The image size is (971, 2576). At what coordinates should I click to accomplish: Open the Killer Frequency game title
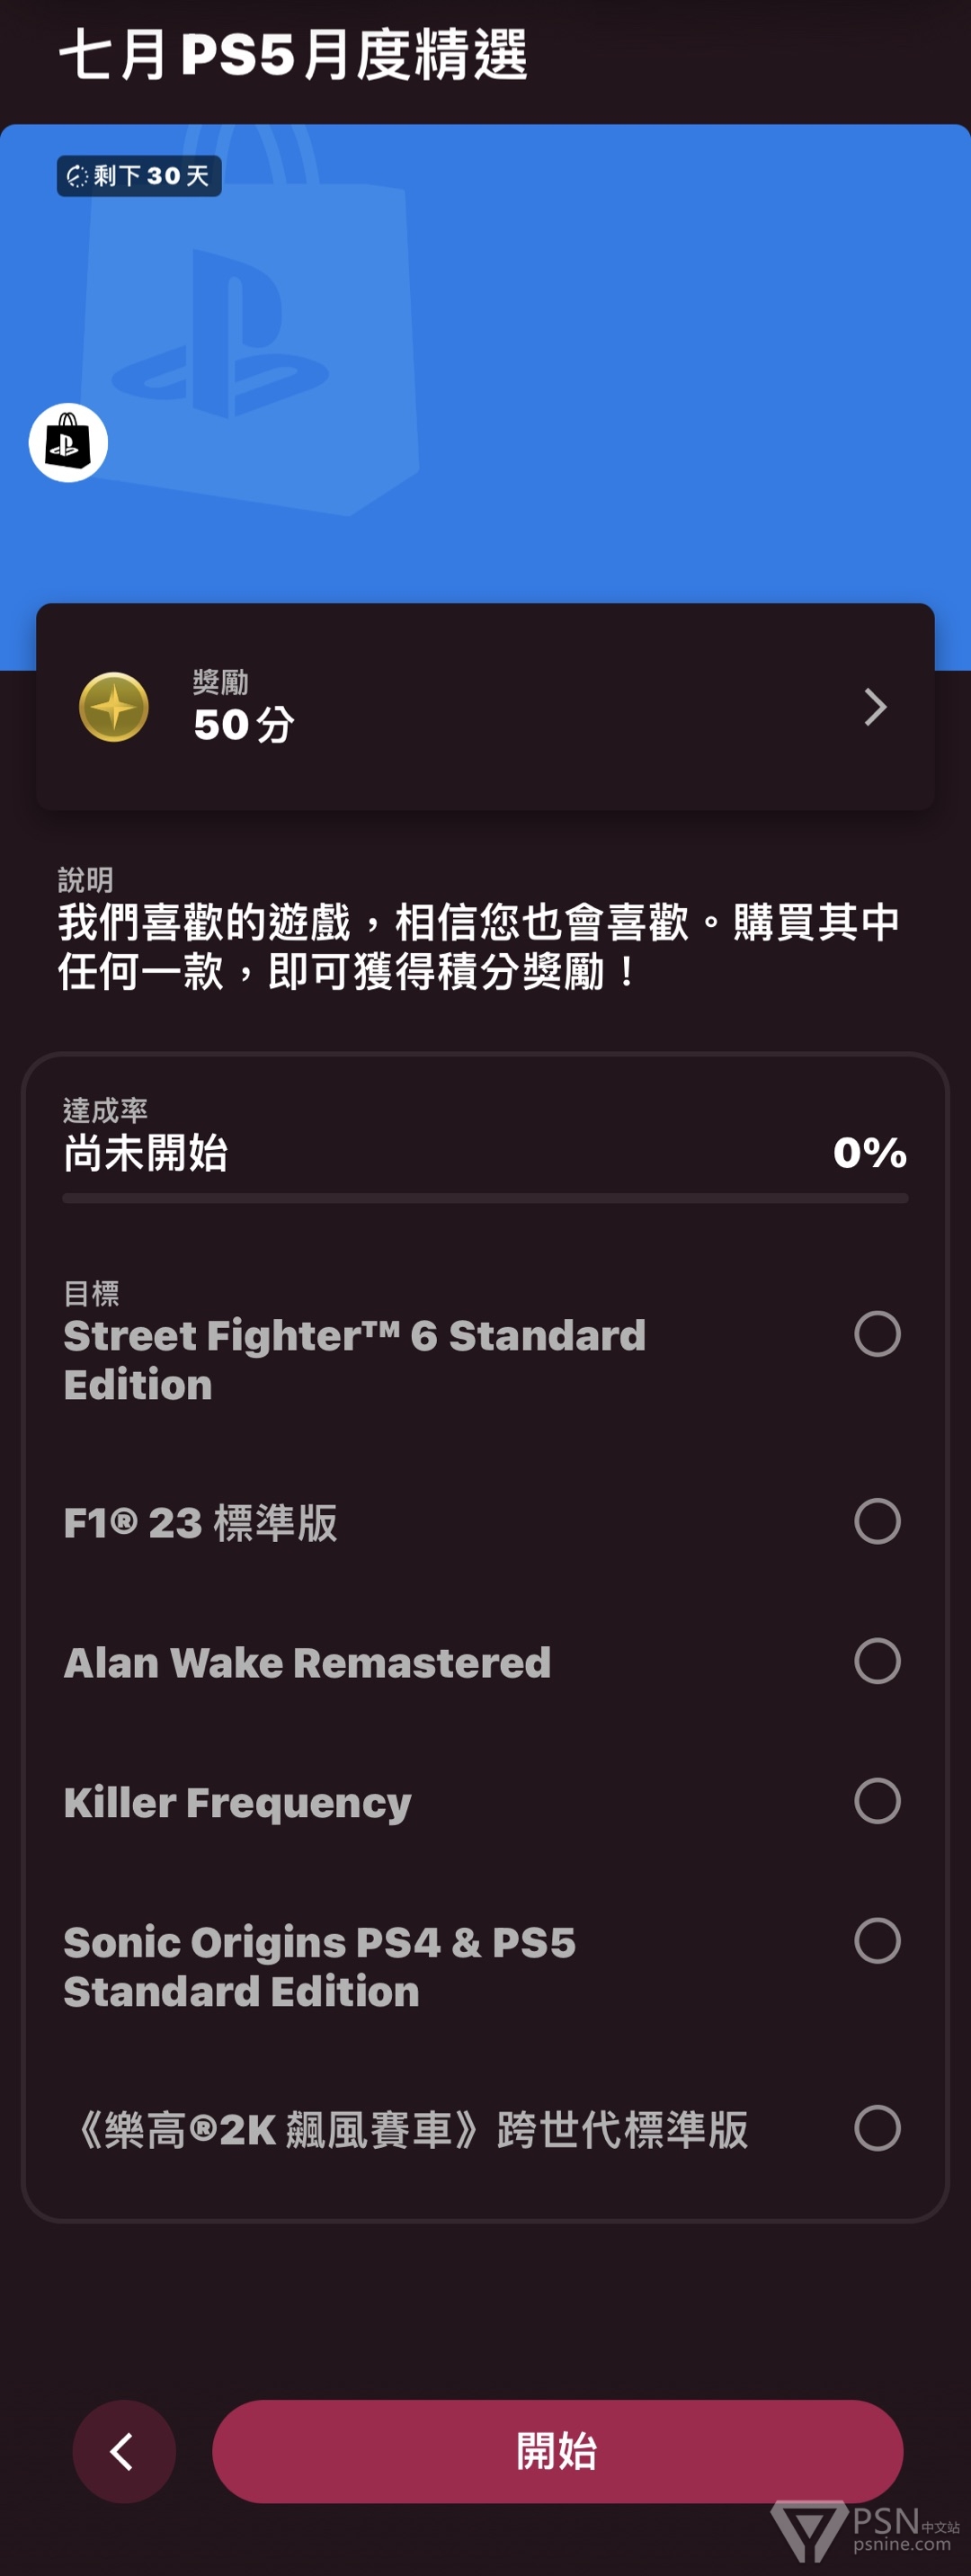(x=237, y=1803)
